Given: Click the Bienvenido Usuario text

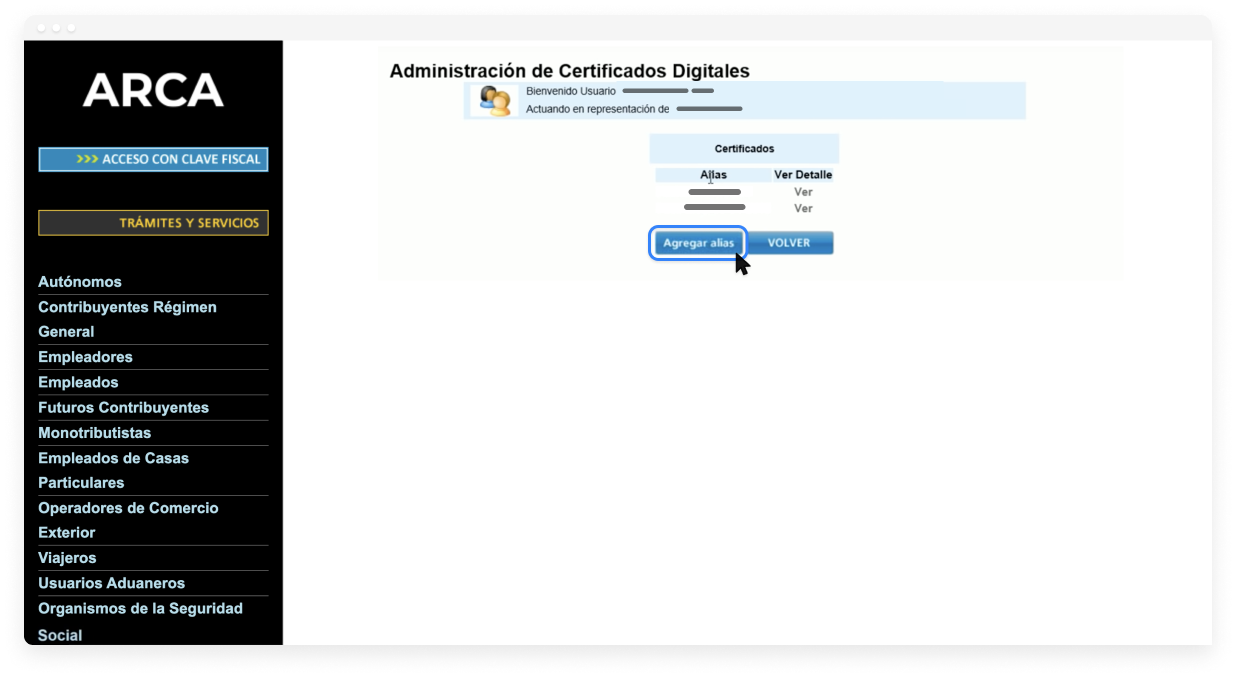Looking at the screenshot, I should pos(571,91).
